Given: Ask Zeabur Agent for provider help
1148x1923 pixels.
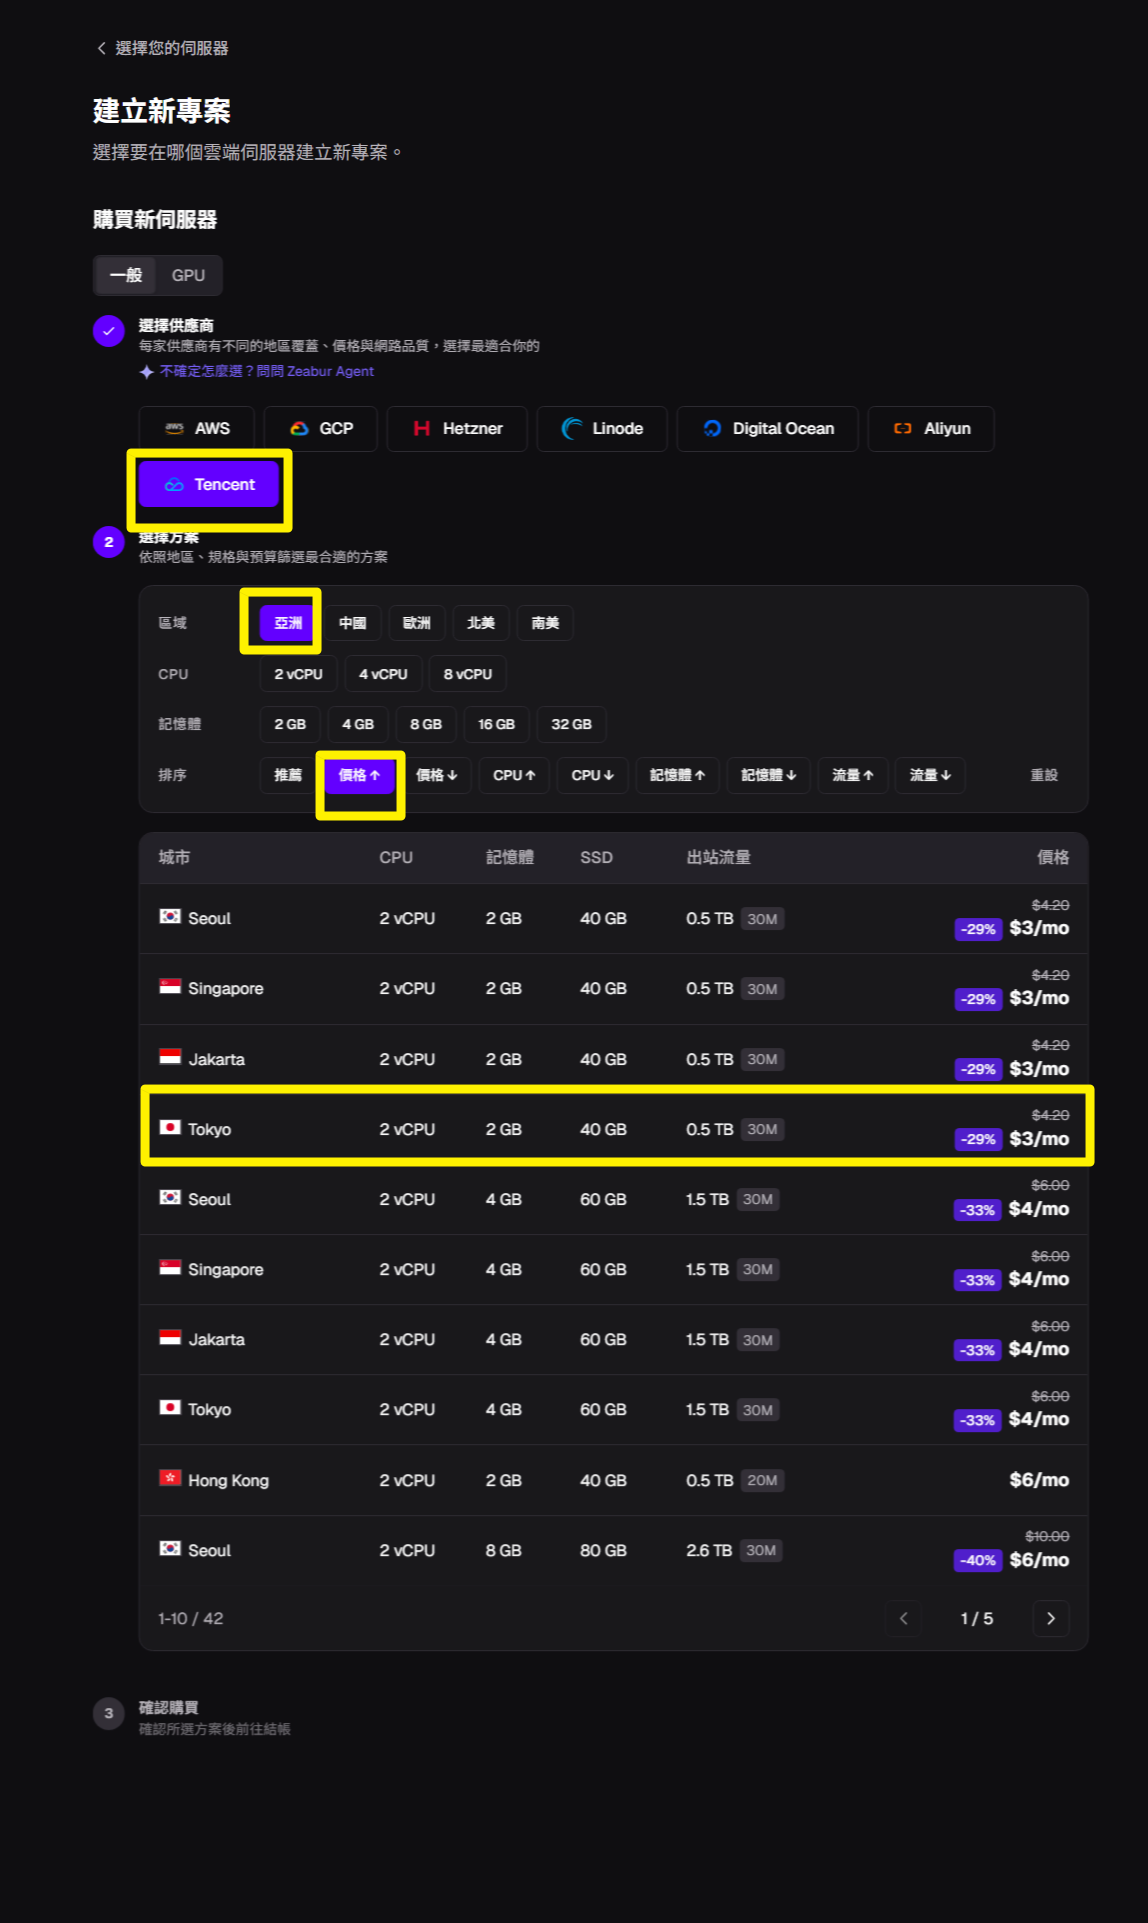Looking at the screenshot, I should pyautogui.click(x=256, y=371).
